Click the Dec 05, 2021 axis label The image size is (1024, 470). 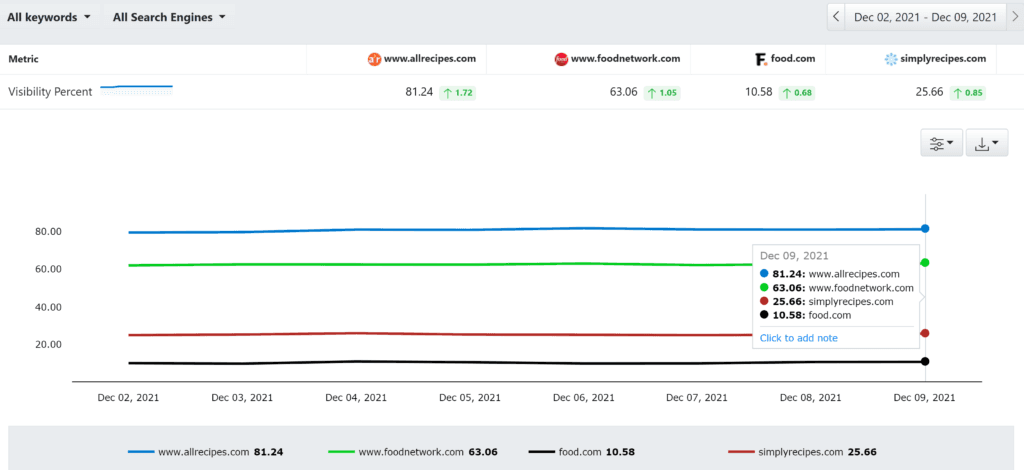pos(470,397)
